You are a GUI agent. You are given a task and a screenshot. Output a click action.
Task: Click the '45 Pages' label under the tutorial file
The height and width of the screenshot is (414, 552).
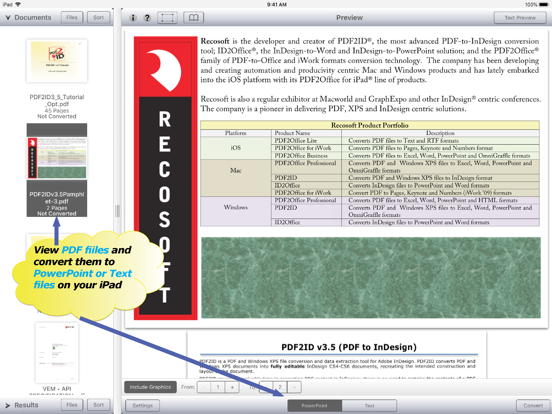tap(57, 111)
